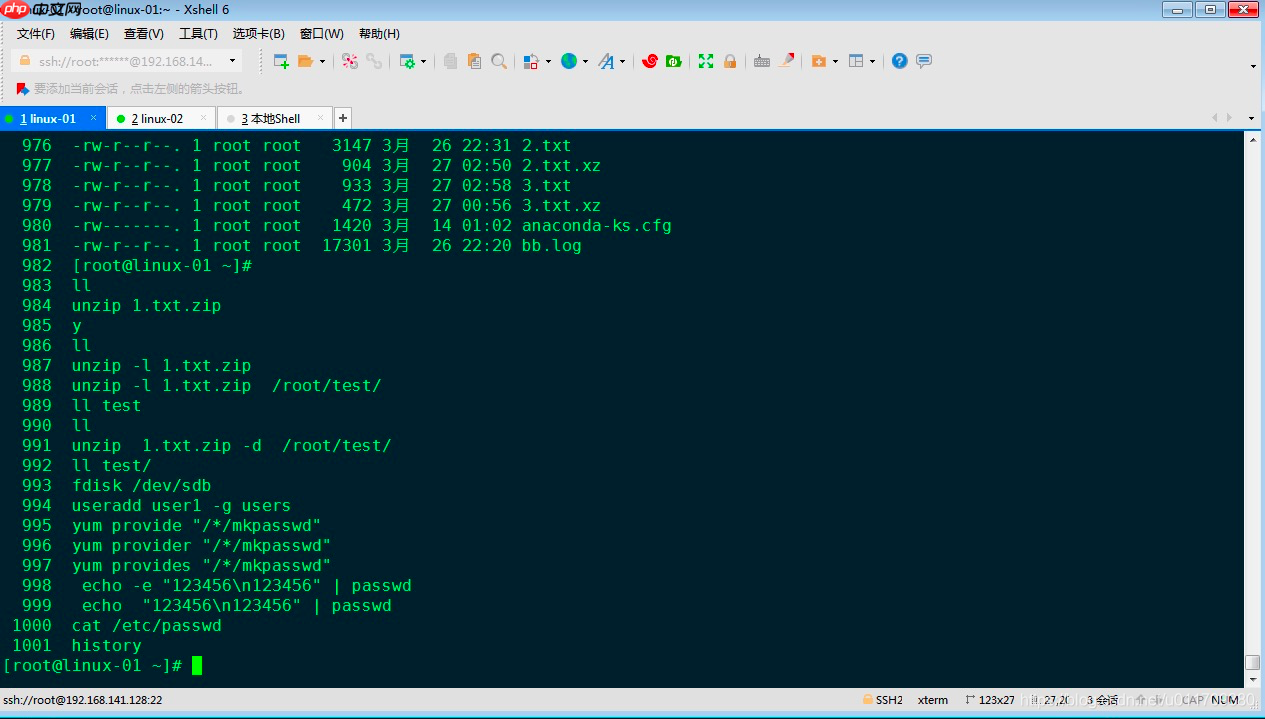Click the lock screen padlock icon
Image resolution: width=1265 pixels, height=719 pixels.
coord(730,61)
